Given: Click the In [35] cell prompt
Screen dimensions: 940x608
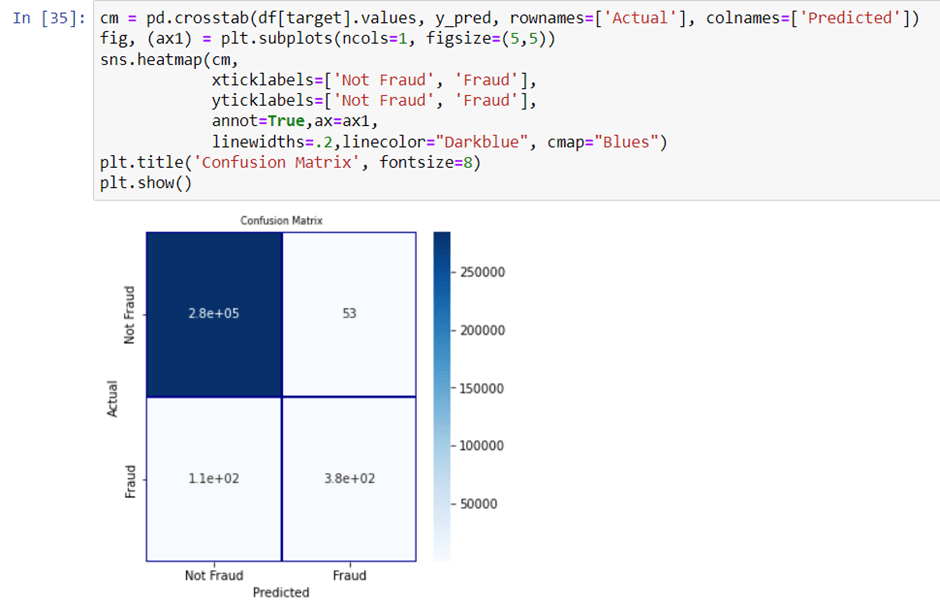Looking at the screenshot, I should pos(49,19).
